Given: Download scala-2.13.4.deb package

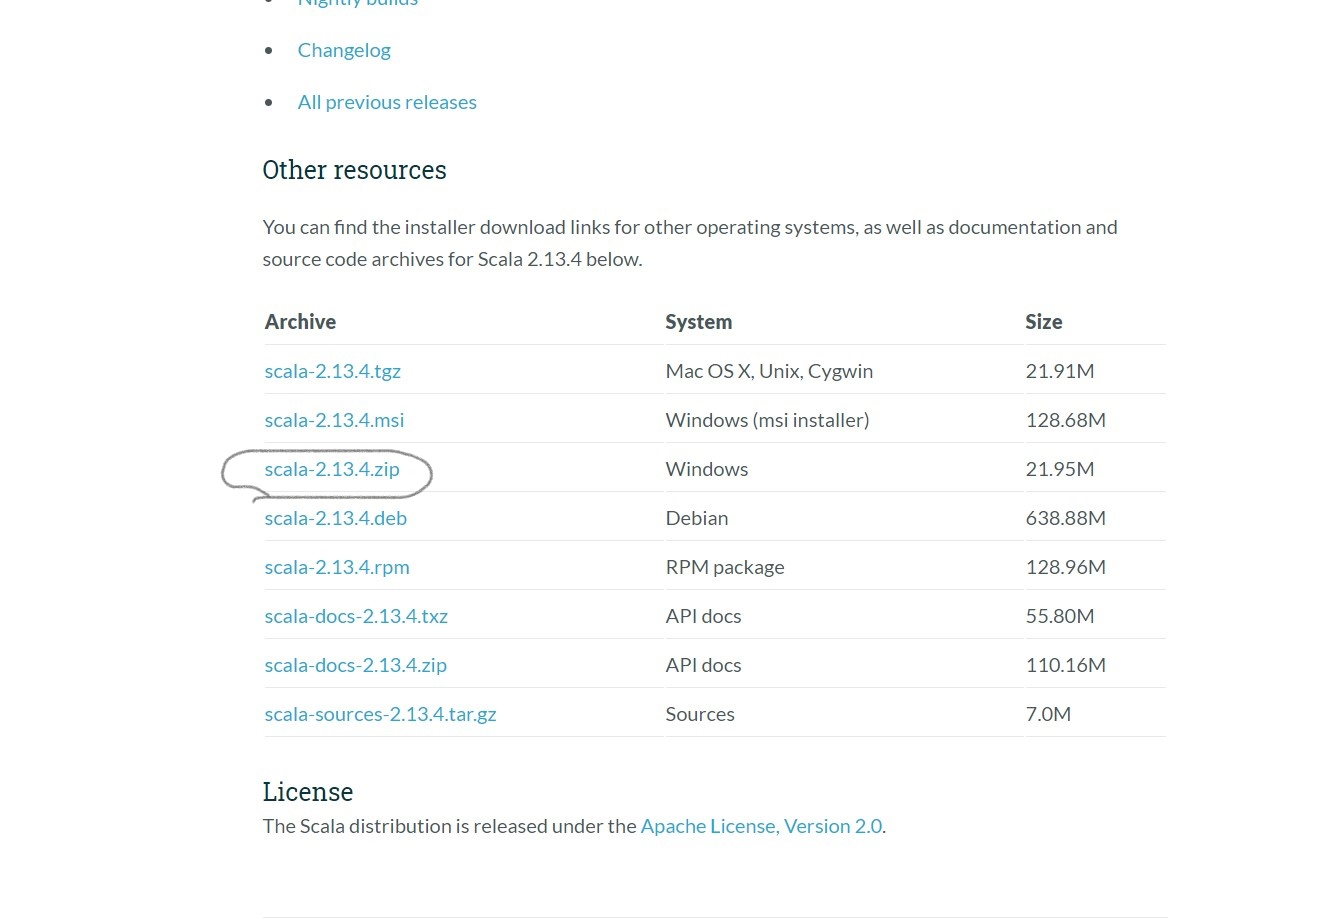Looking at the screenshot, I should point(335,518).
